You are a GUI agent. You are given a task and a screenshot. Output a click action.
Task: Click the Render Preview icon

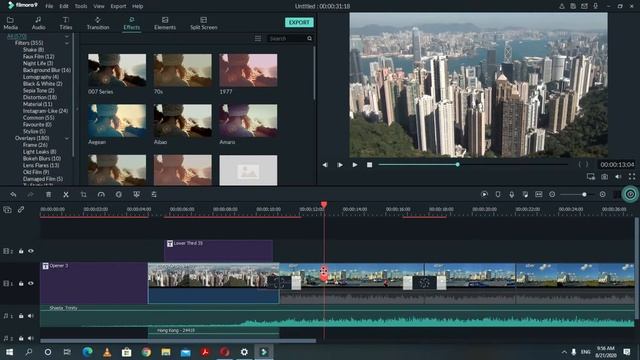coord(484,195)
